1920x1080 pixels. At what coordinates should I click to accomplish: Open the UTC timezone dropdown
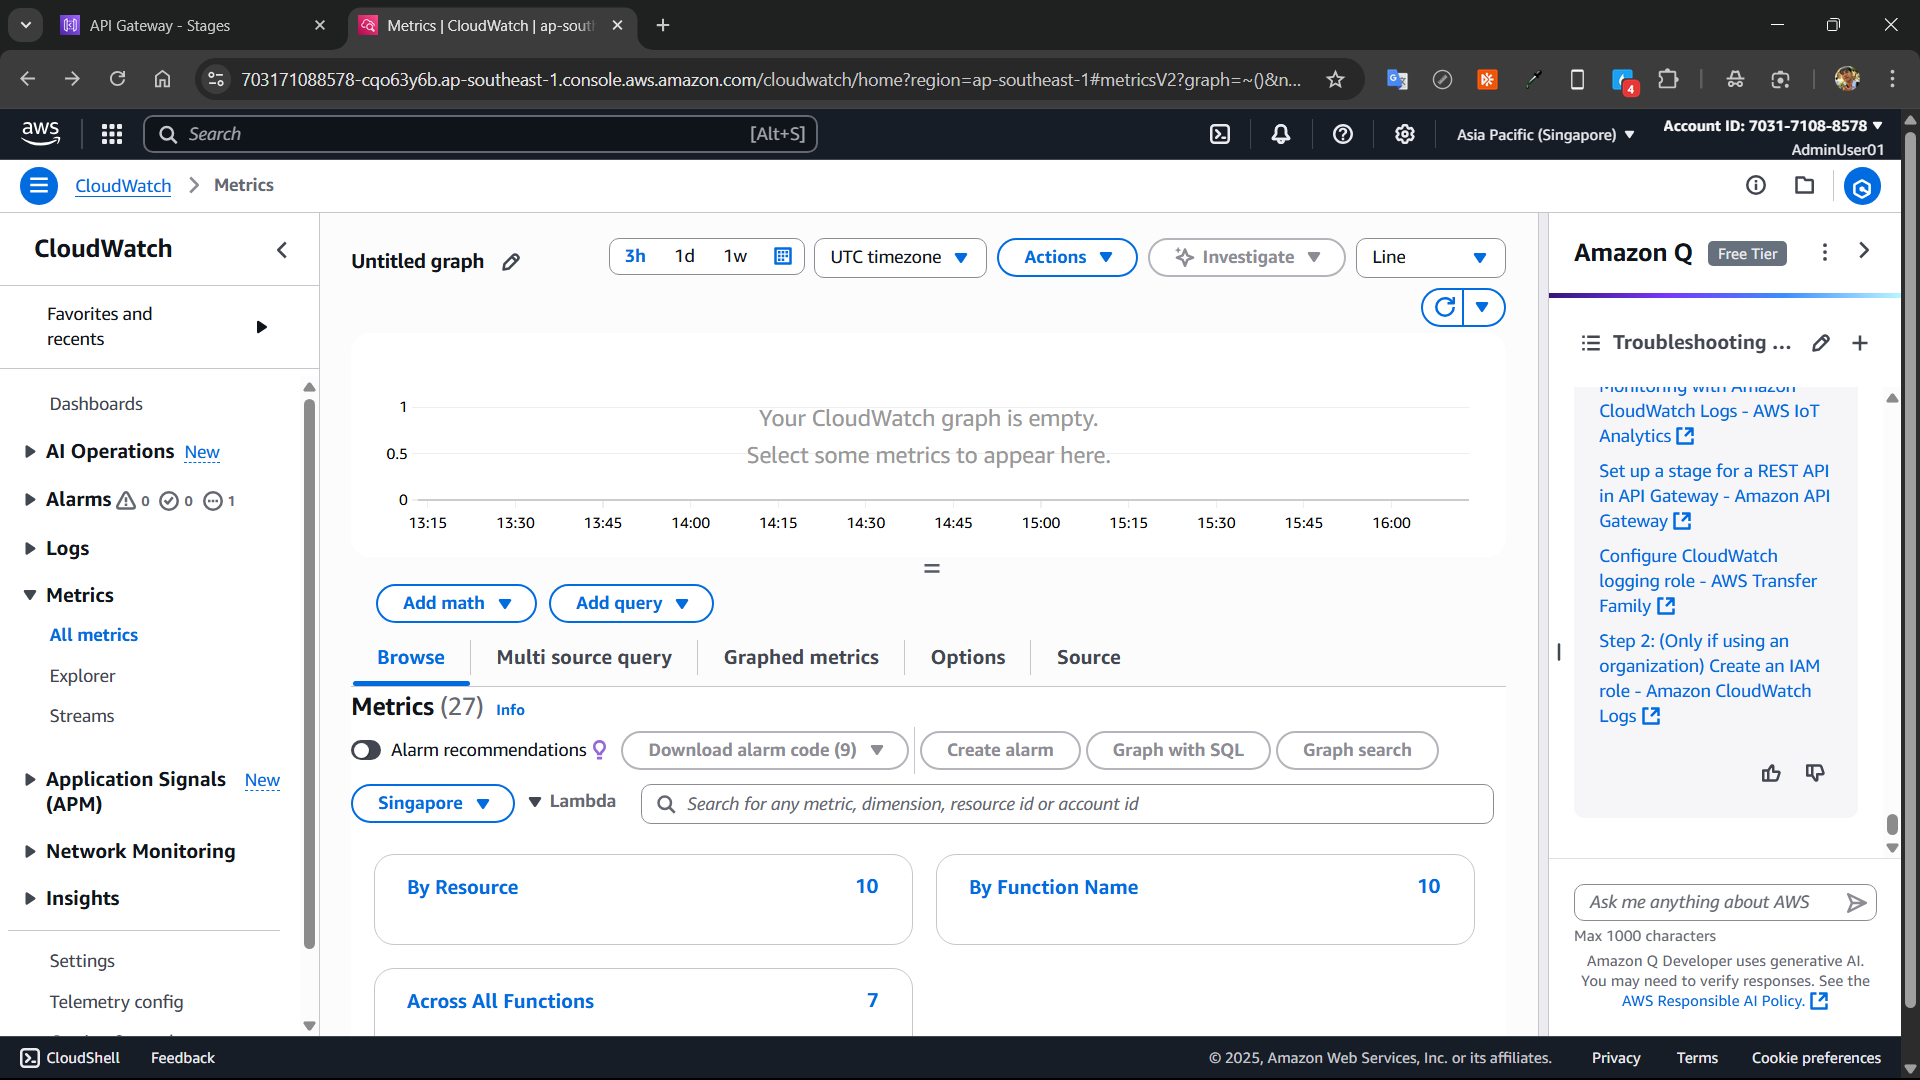coord(900,257)
